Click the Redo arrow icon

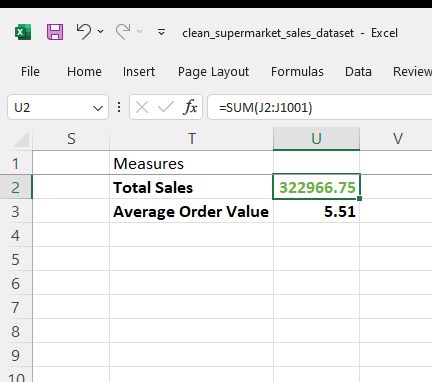pyautogui.click(x=123, y=32)
